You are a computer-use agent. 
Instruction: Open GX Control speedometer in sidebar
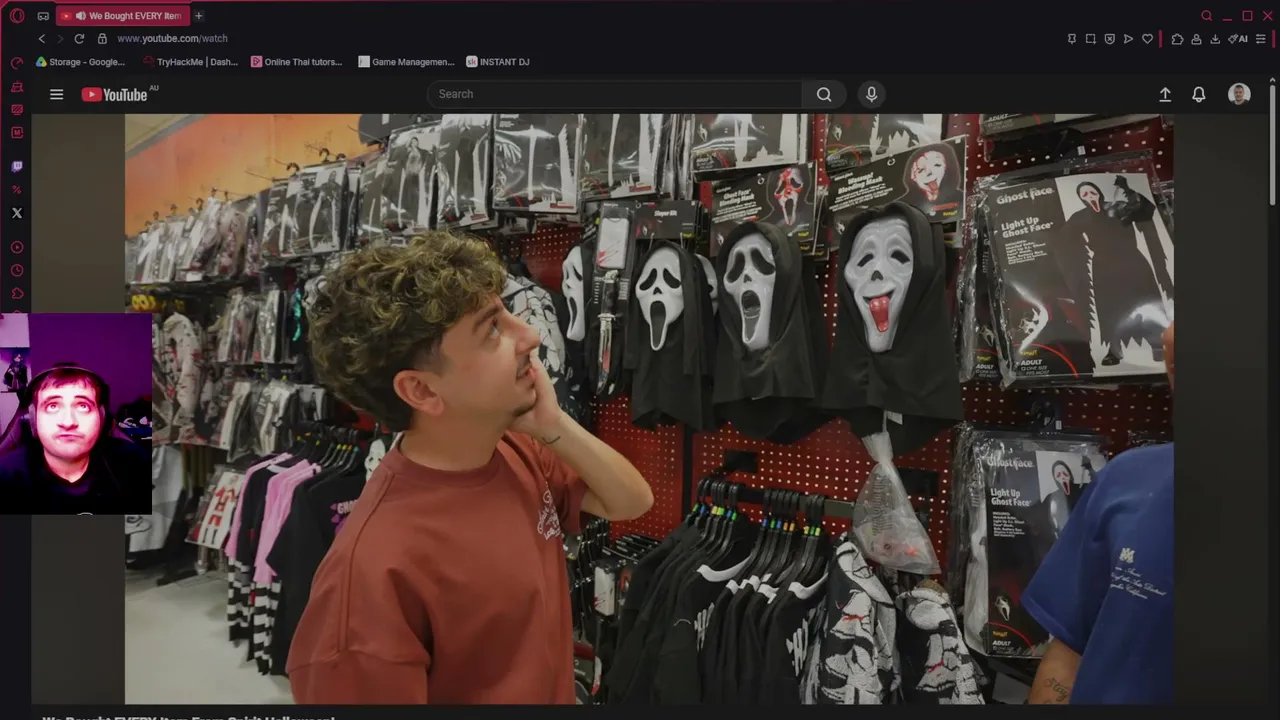[x=17, y=63]
